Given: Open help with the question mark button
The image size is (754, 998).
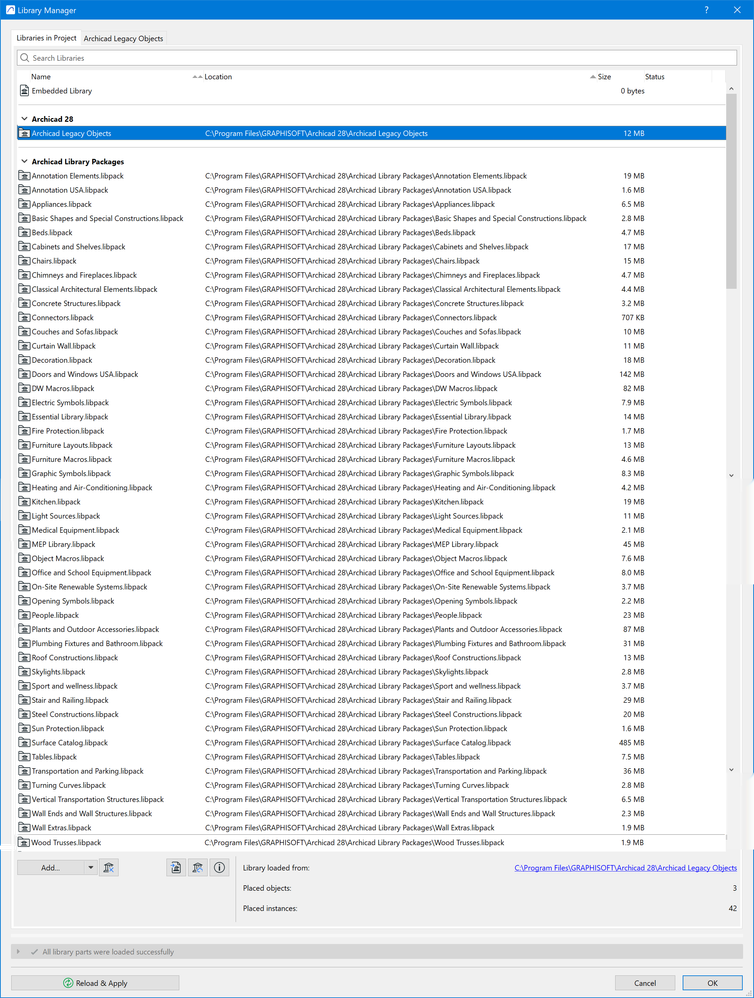Looking at the screenshot, I should (707, 10).
